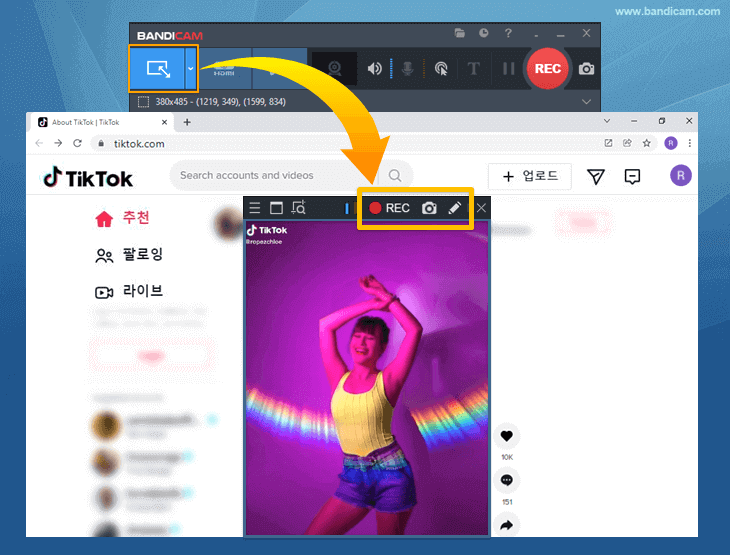Screen dimensions: 730x555
Task: Open the browser tab search chevron
Action: pyautogui.click(x=607, y=121)
